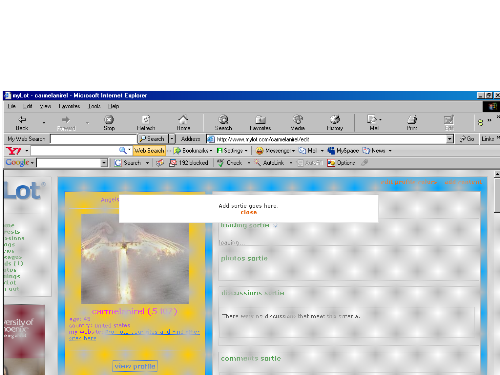Click the discussions sortie heading
Image resolution: width=500 pixels, height=375 pixels.
coord(253,293)
